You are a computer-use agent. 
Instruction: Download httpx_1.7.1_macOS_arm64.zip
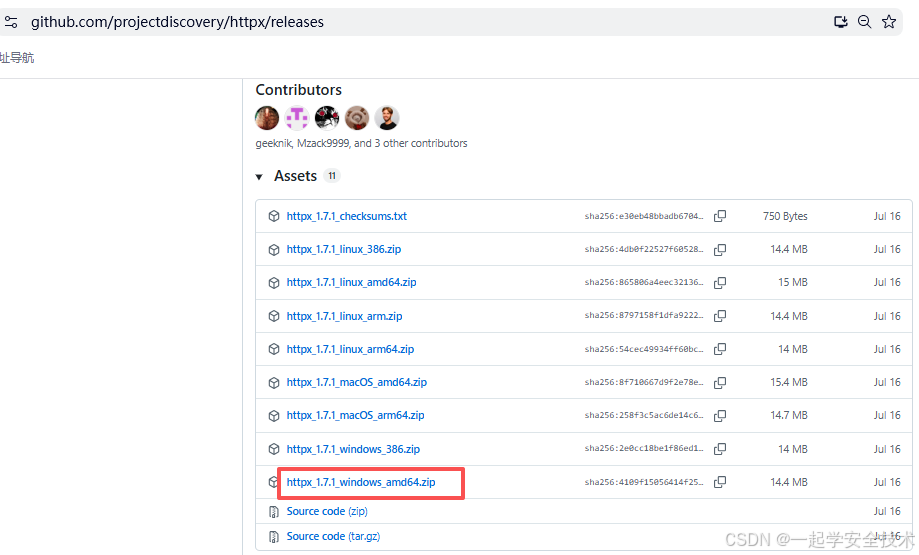tap(356, 415)
